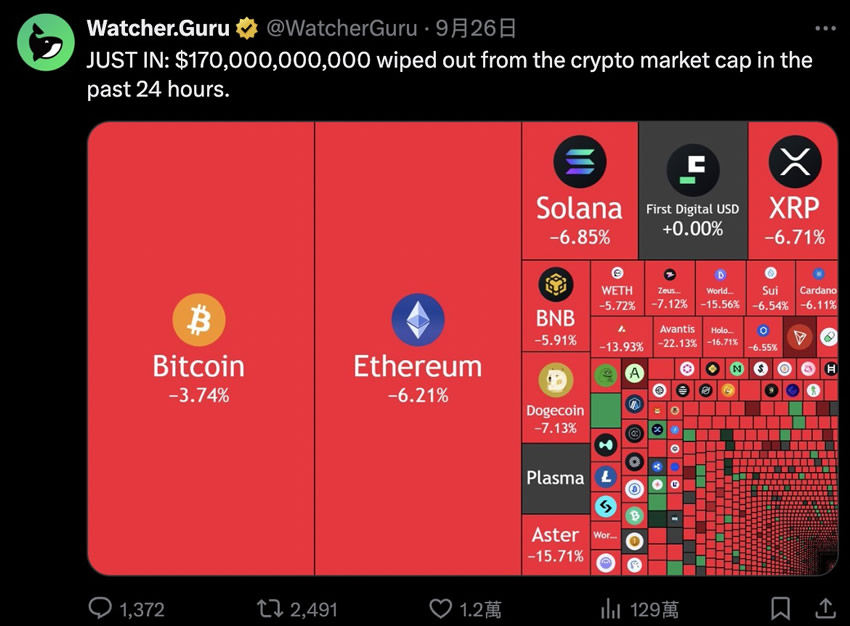This screenshot has height=626, width=850.
Task: Click the Ethereum diamond logo
Action: pos(418,320)
